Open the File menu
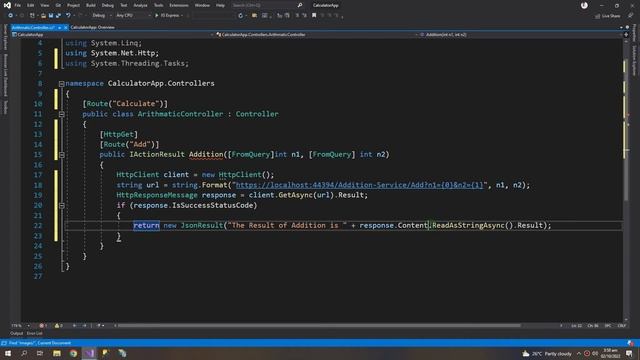 pyautogui.click(x=18, y=5)
